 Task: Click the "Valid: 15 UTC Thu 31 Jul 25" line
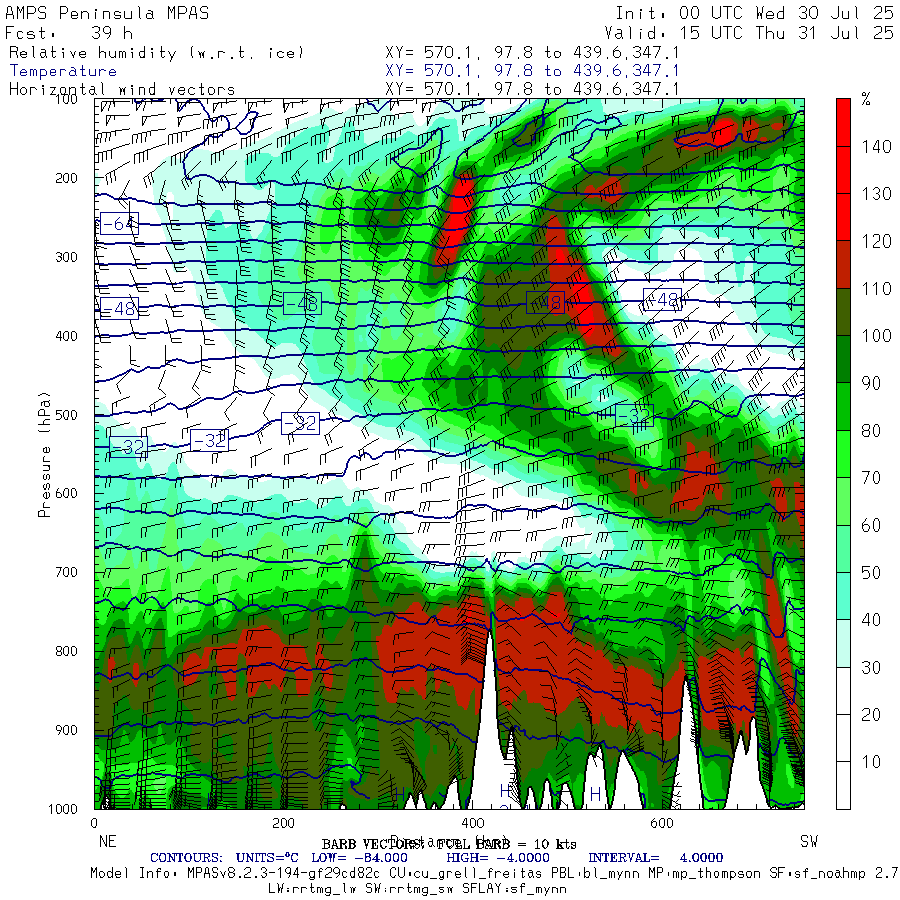(749, 33)
